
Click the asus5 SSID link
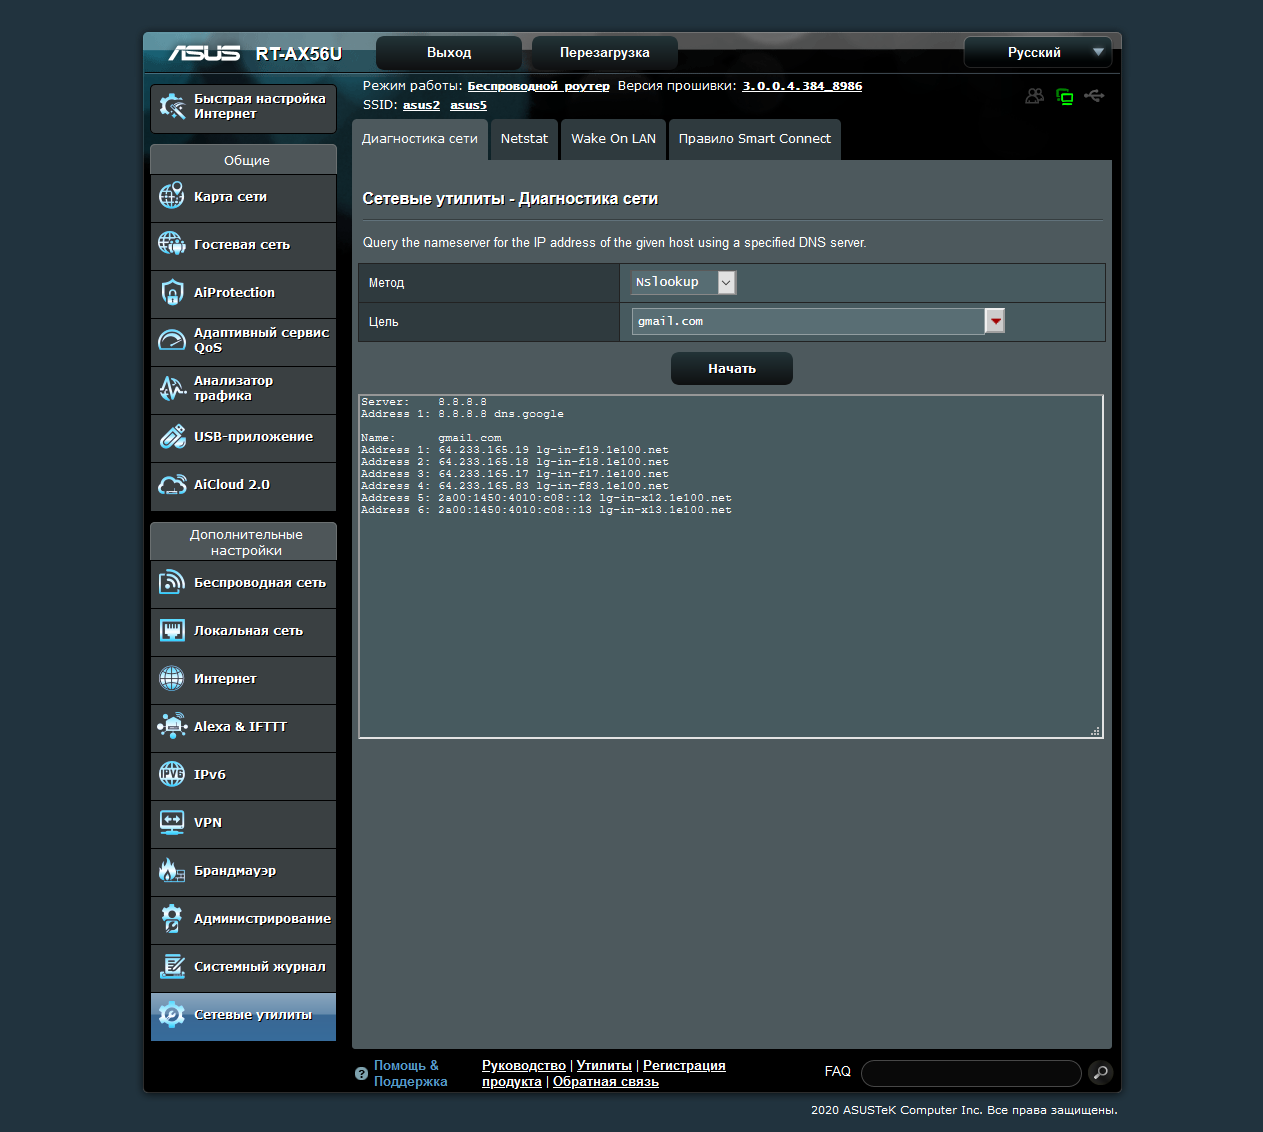coord(468,105)
